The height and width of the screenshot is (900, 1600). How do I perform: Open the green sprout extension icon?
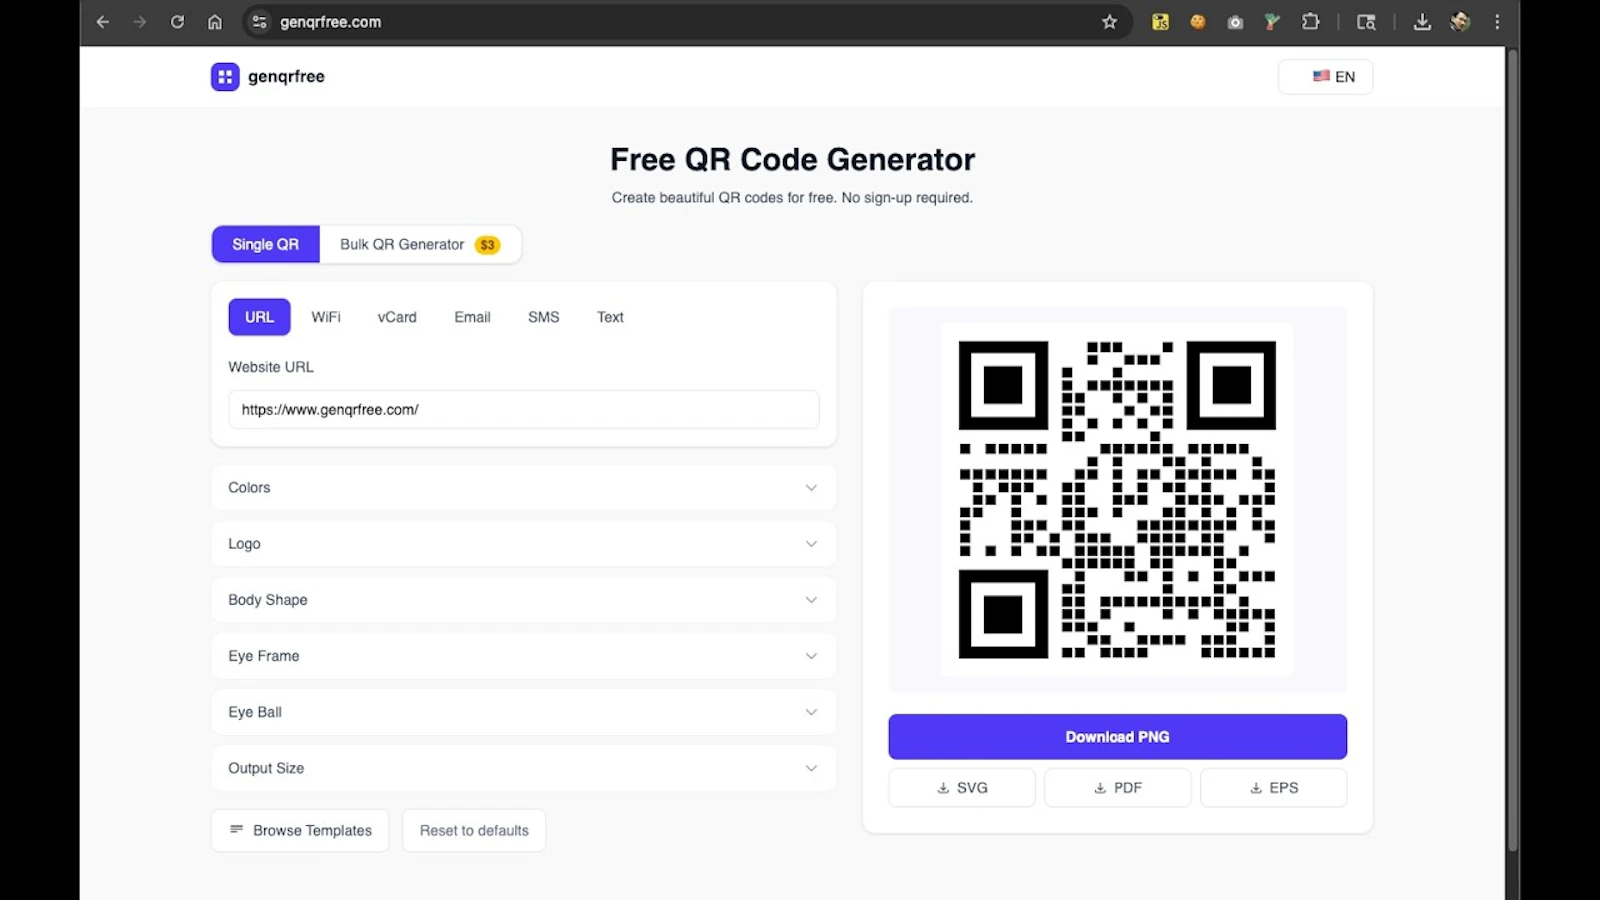pos(1272,22)
